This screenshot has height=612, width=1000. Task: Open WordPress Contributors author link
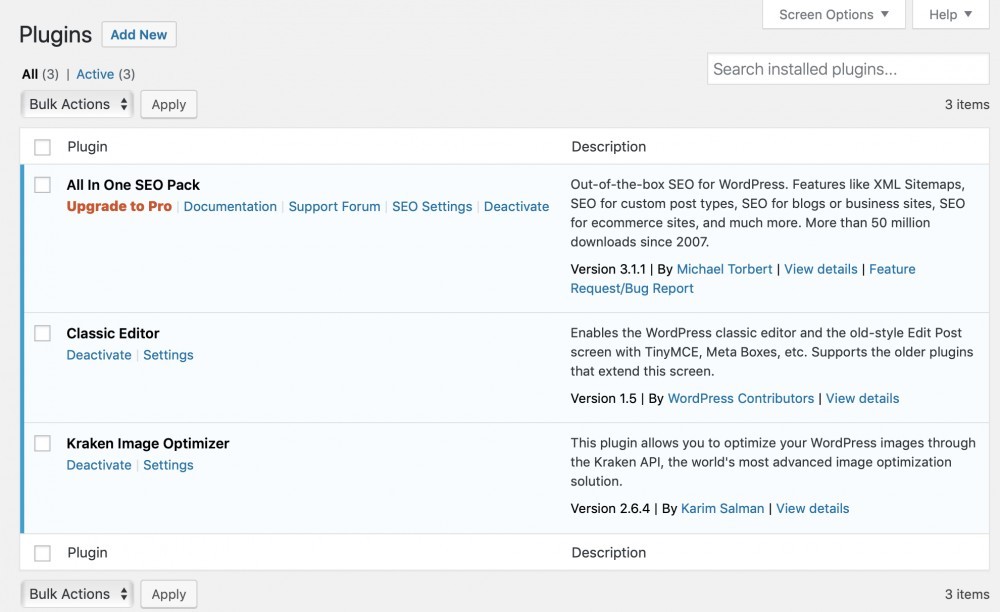click(740, 398)
